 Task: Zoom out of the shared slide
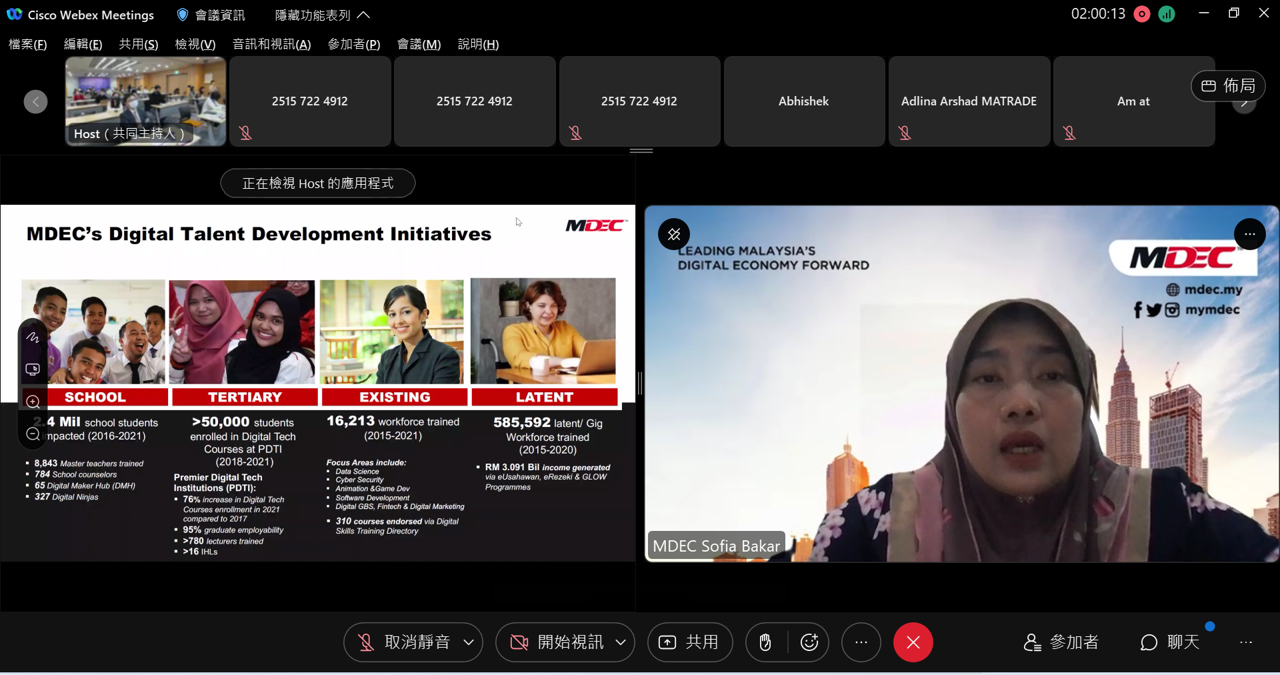32,434
